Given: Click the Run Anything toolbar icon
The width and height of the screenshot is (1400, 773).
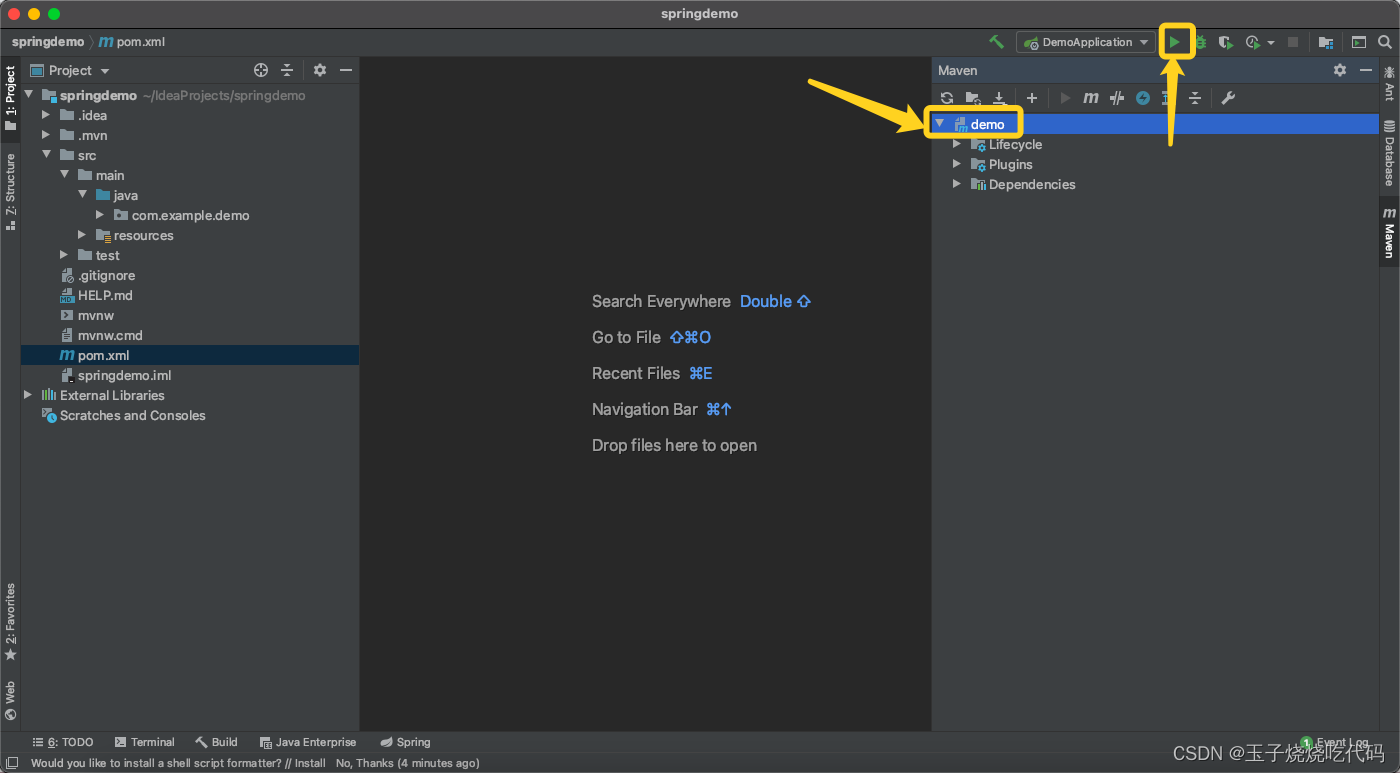Looking at the screenshot, I should [x=1358, y=42].
